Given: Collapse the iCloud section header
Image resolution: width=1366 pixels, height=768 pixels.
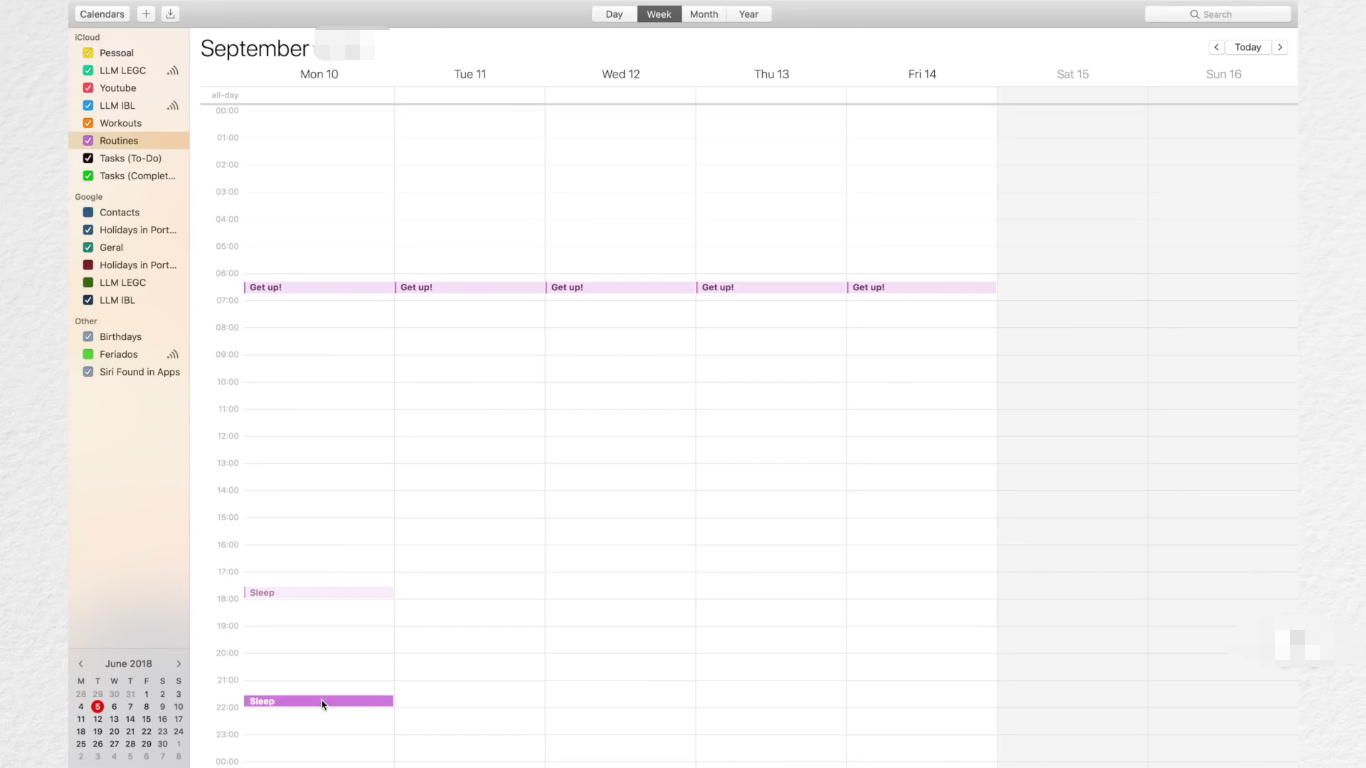Looking at the screenshot, I should click(87, 37).
